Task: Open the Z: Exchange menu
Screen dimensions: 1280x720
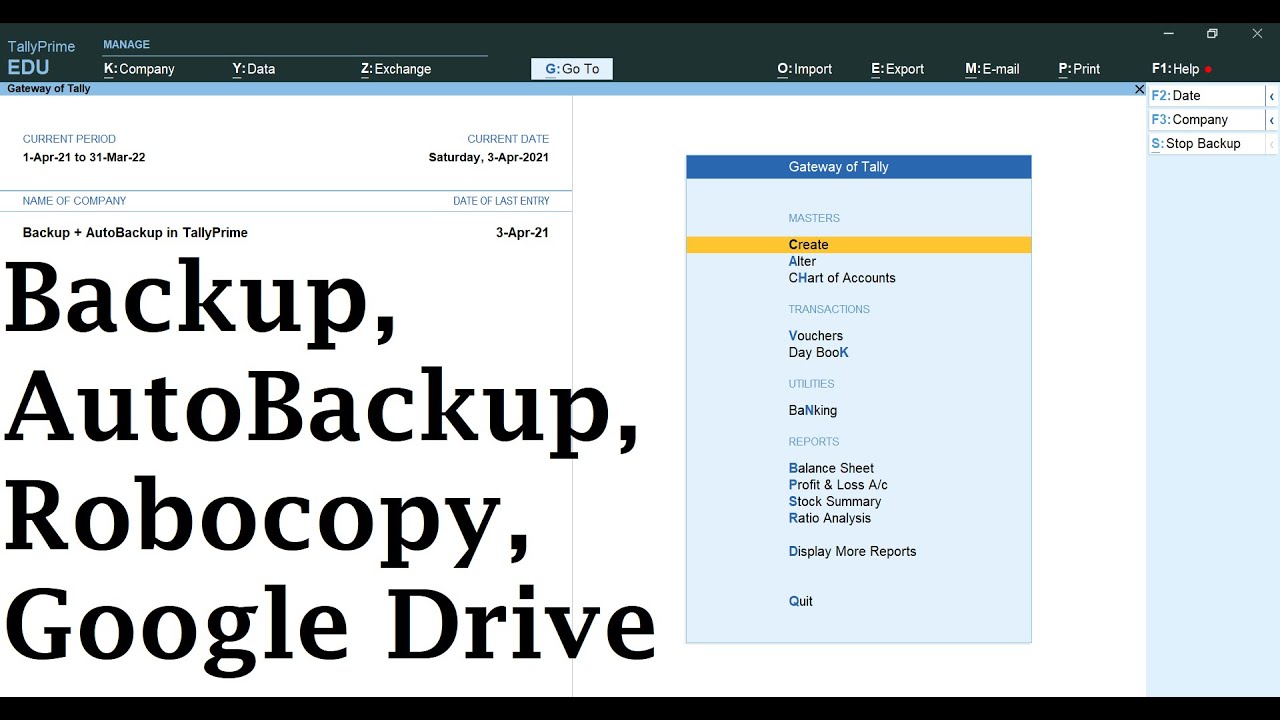Action: (x=396, y=69)
